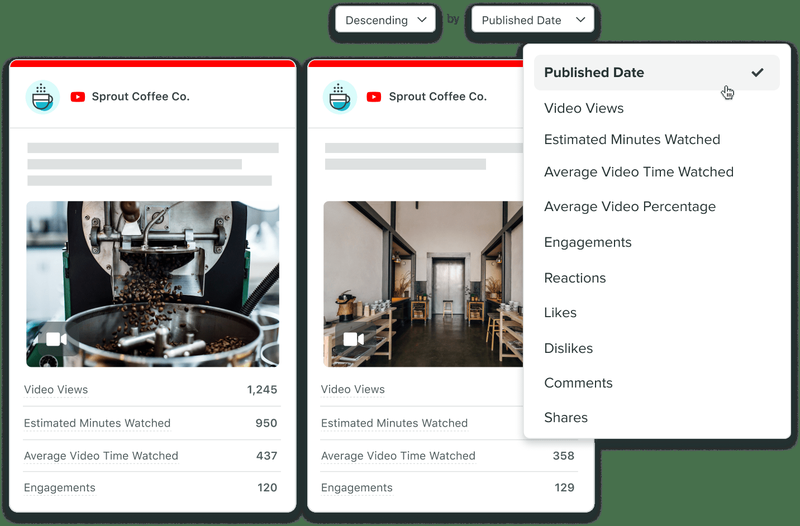Click the Video Views label on second card
The image size is (800, 526).
coord(353,390)
